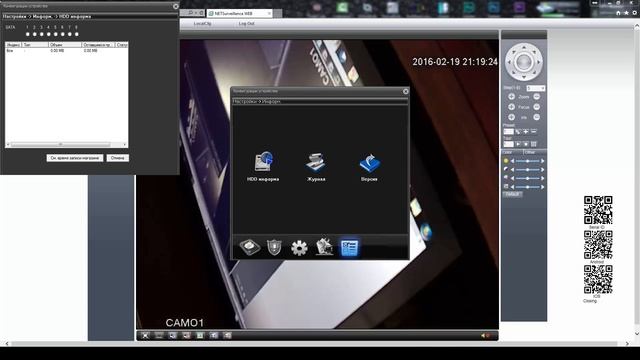640x360 pixels.
Task: Click the Log Out menu item
Action: (x=246, y=24)
